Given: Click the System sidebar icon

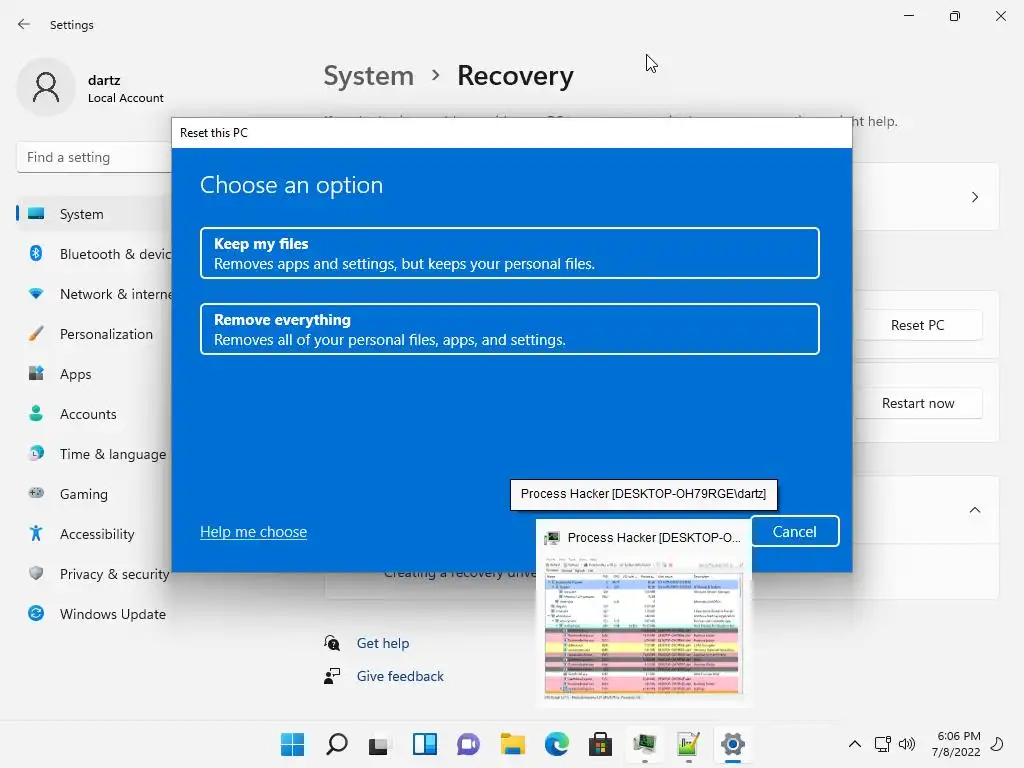Looking at the screenshot, I should point(37,214).
